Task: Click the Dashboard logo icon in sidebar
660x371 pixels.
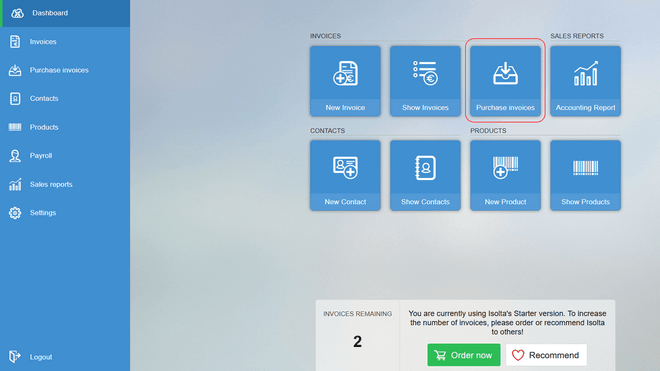Action: click(17, 13)
